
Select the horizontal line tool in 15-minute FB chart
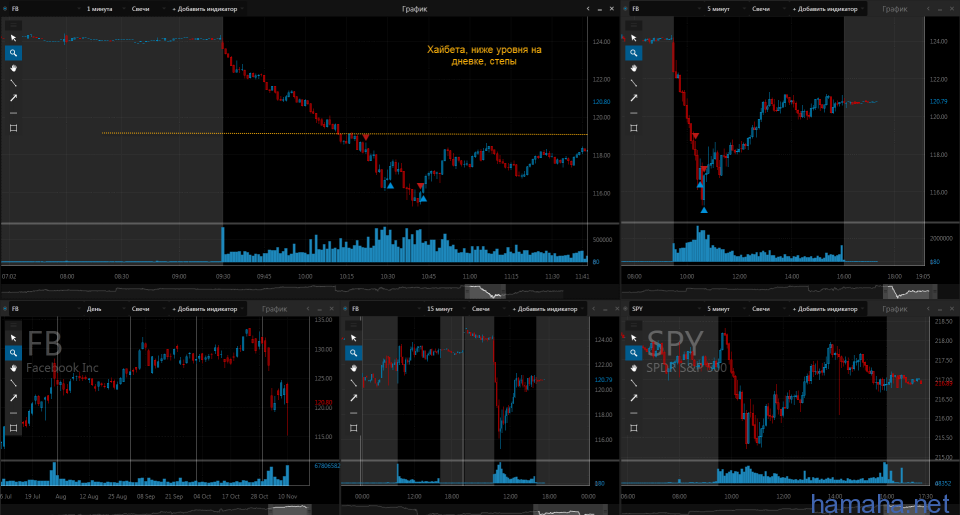point(353,413)
